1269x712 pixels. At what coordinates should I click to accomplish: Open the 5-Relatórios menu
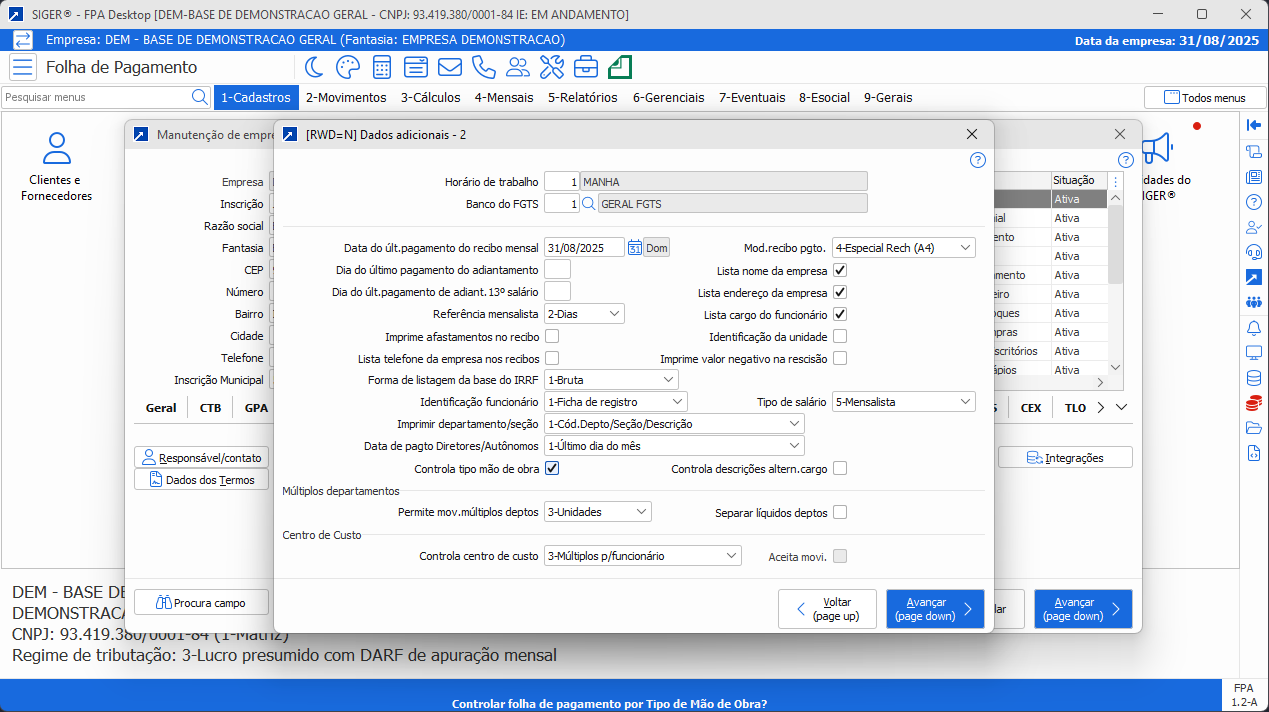[582, 98]
